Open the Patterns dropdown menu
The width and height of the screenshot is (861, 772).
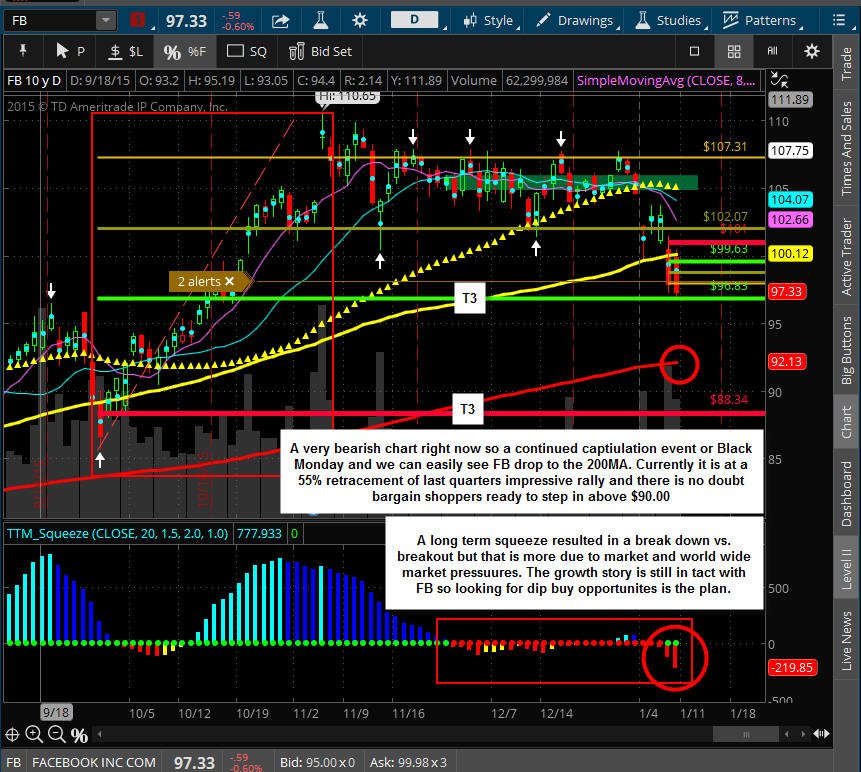(x=761, y=21)
